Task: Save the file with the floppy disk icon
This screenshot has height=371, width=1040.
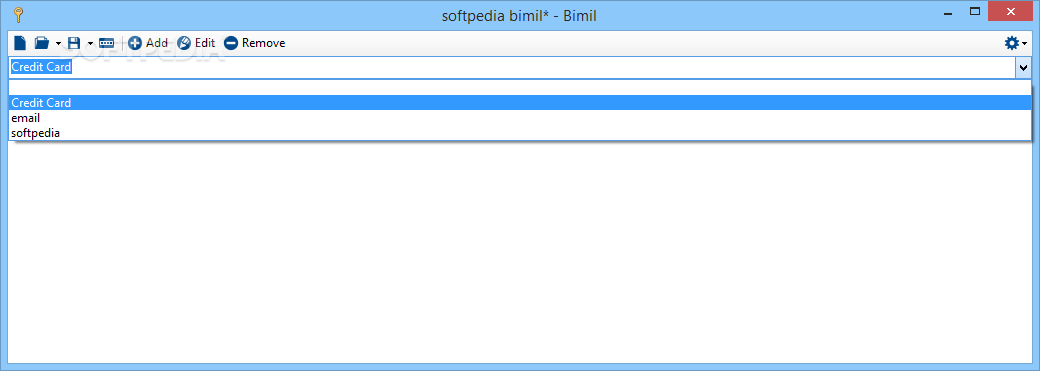Action: [x=74, y=43]
